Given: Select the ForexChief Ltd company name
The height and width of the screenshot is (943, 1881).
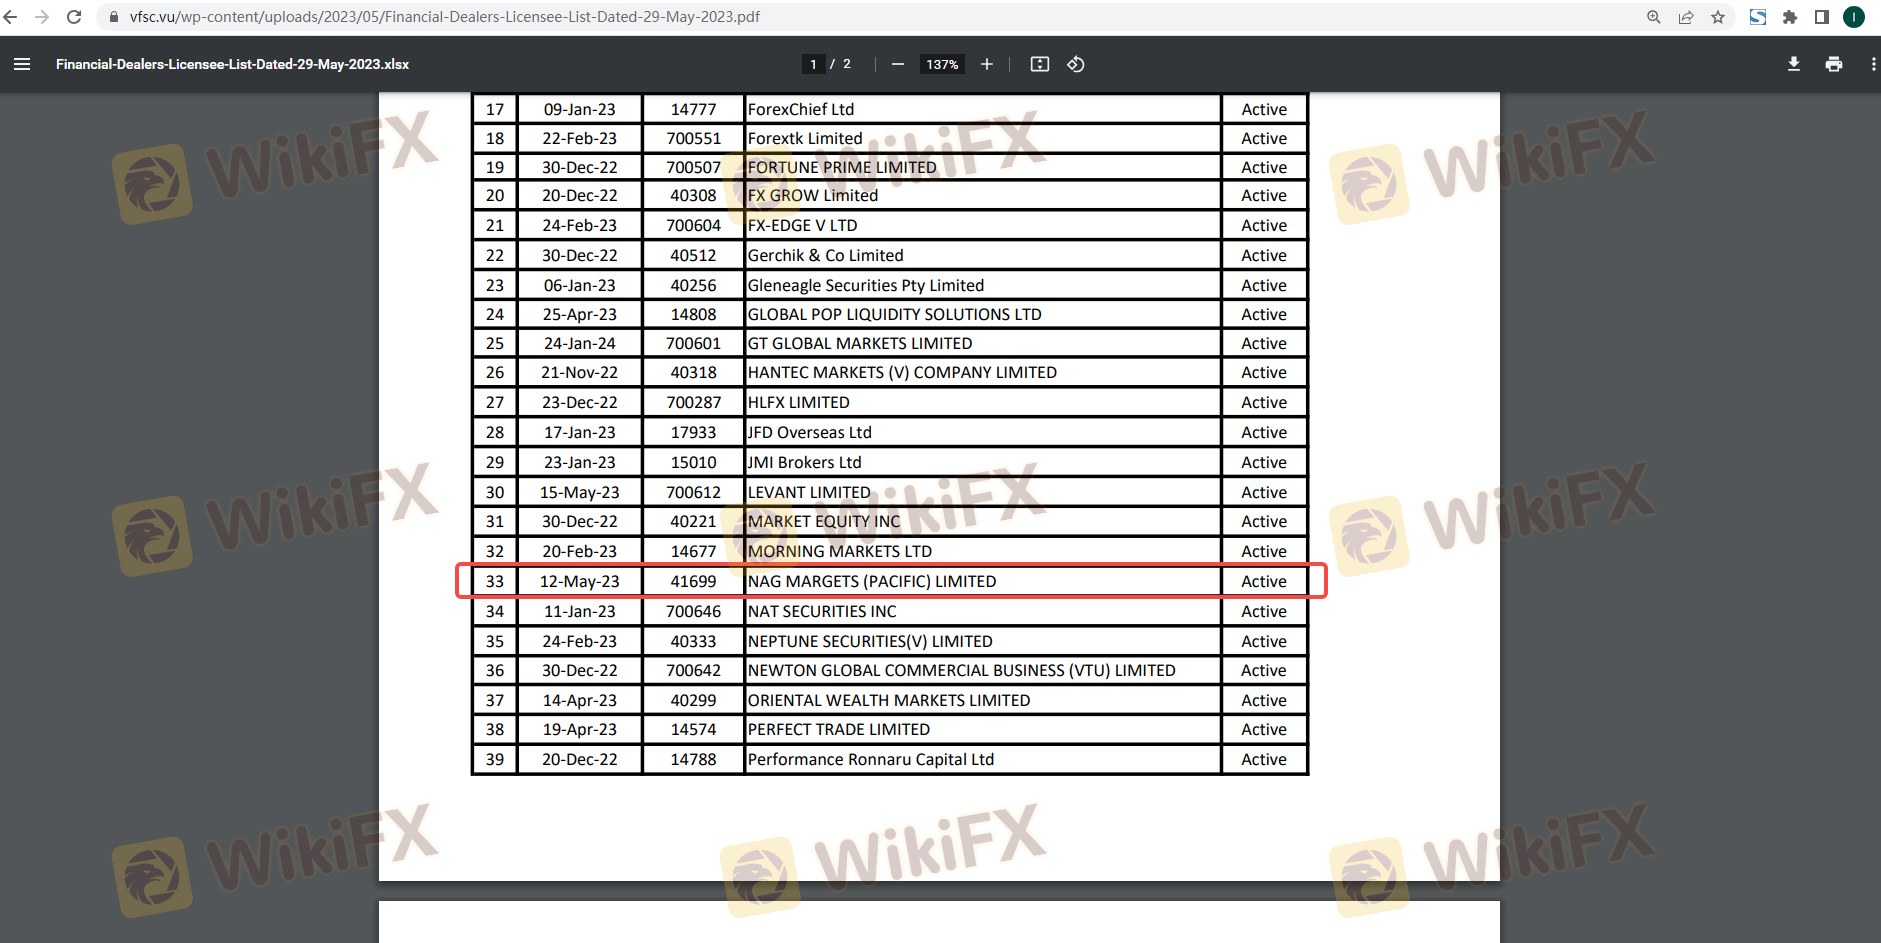Looking at the screenshot, I should click(x=801, y=109).
